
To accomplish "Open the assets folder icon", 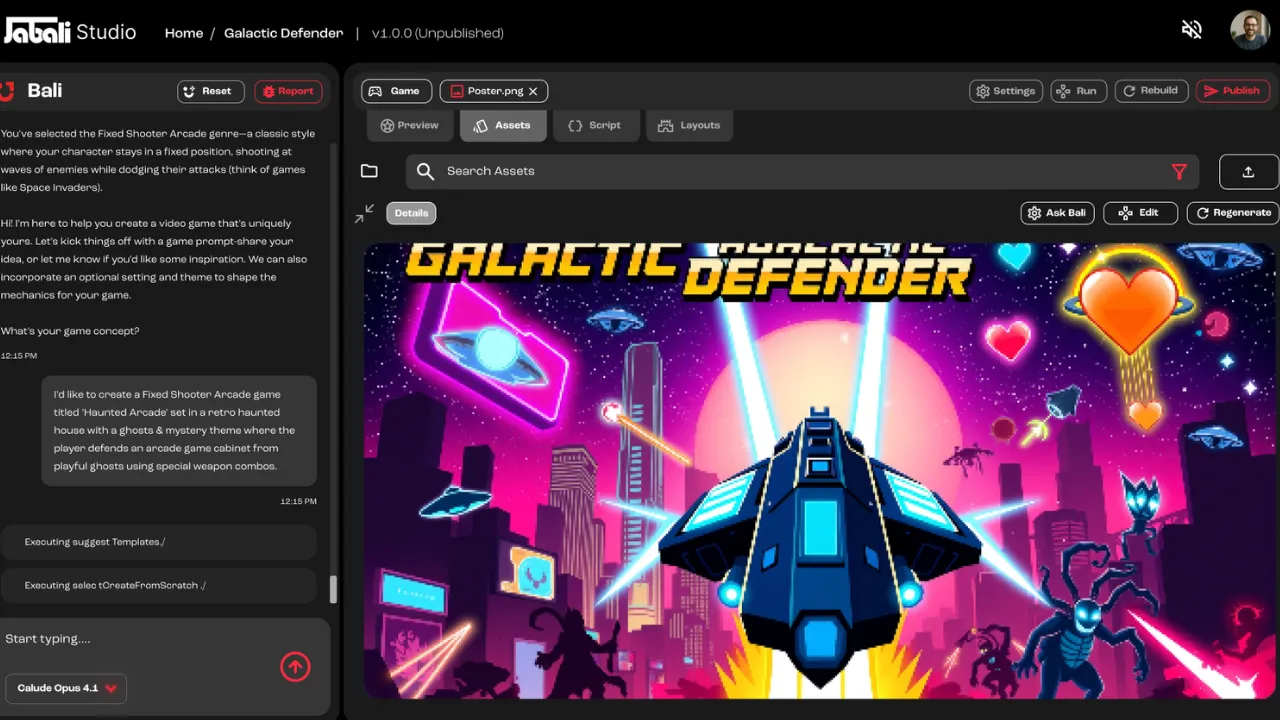I will [x=369, y=171].
